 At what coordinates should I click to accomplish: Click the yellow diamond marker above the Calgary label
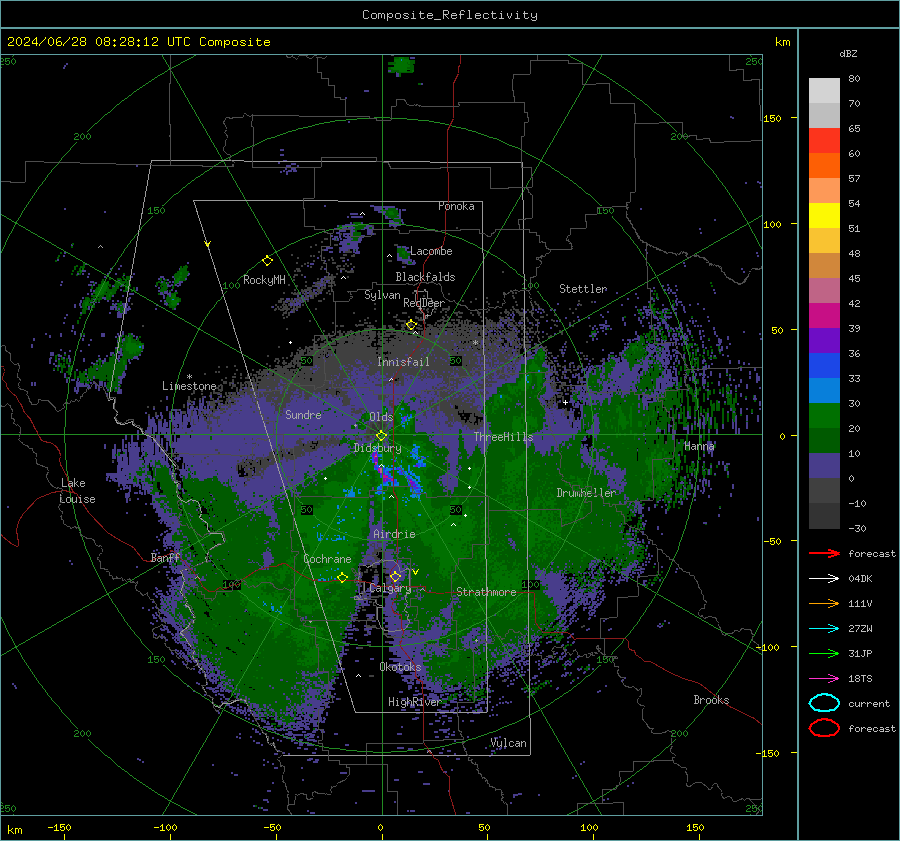point(395,576)
